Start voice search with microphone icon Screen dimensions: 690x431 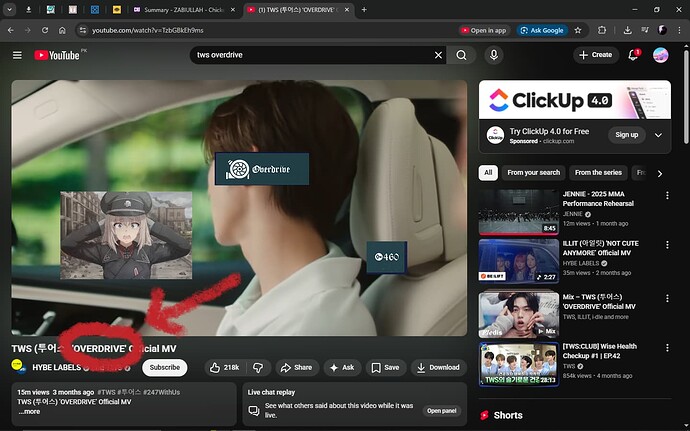(x=493, y=55)
